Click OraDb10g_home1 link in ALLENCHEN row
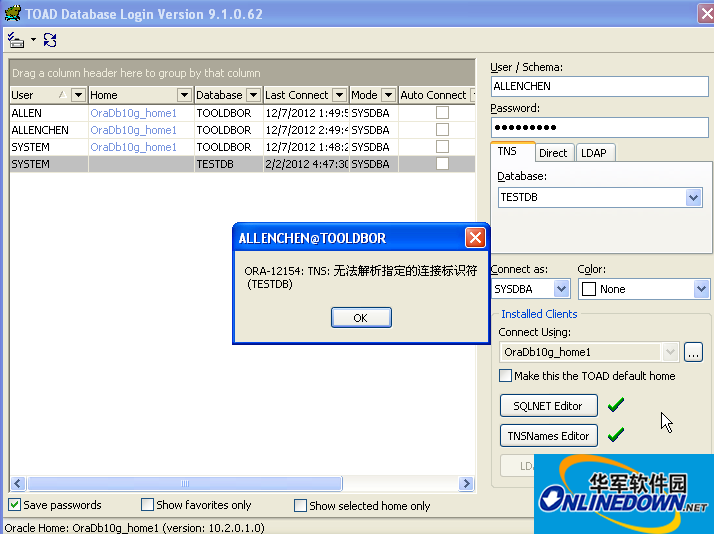The height and width of the screenshot is (534, 714). [133, 130]
